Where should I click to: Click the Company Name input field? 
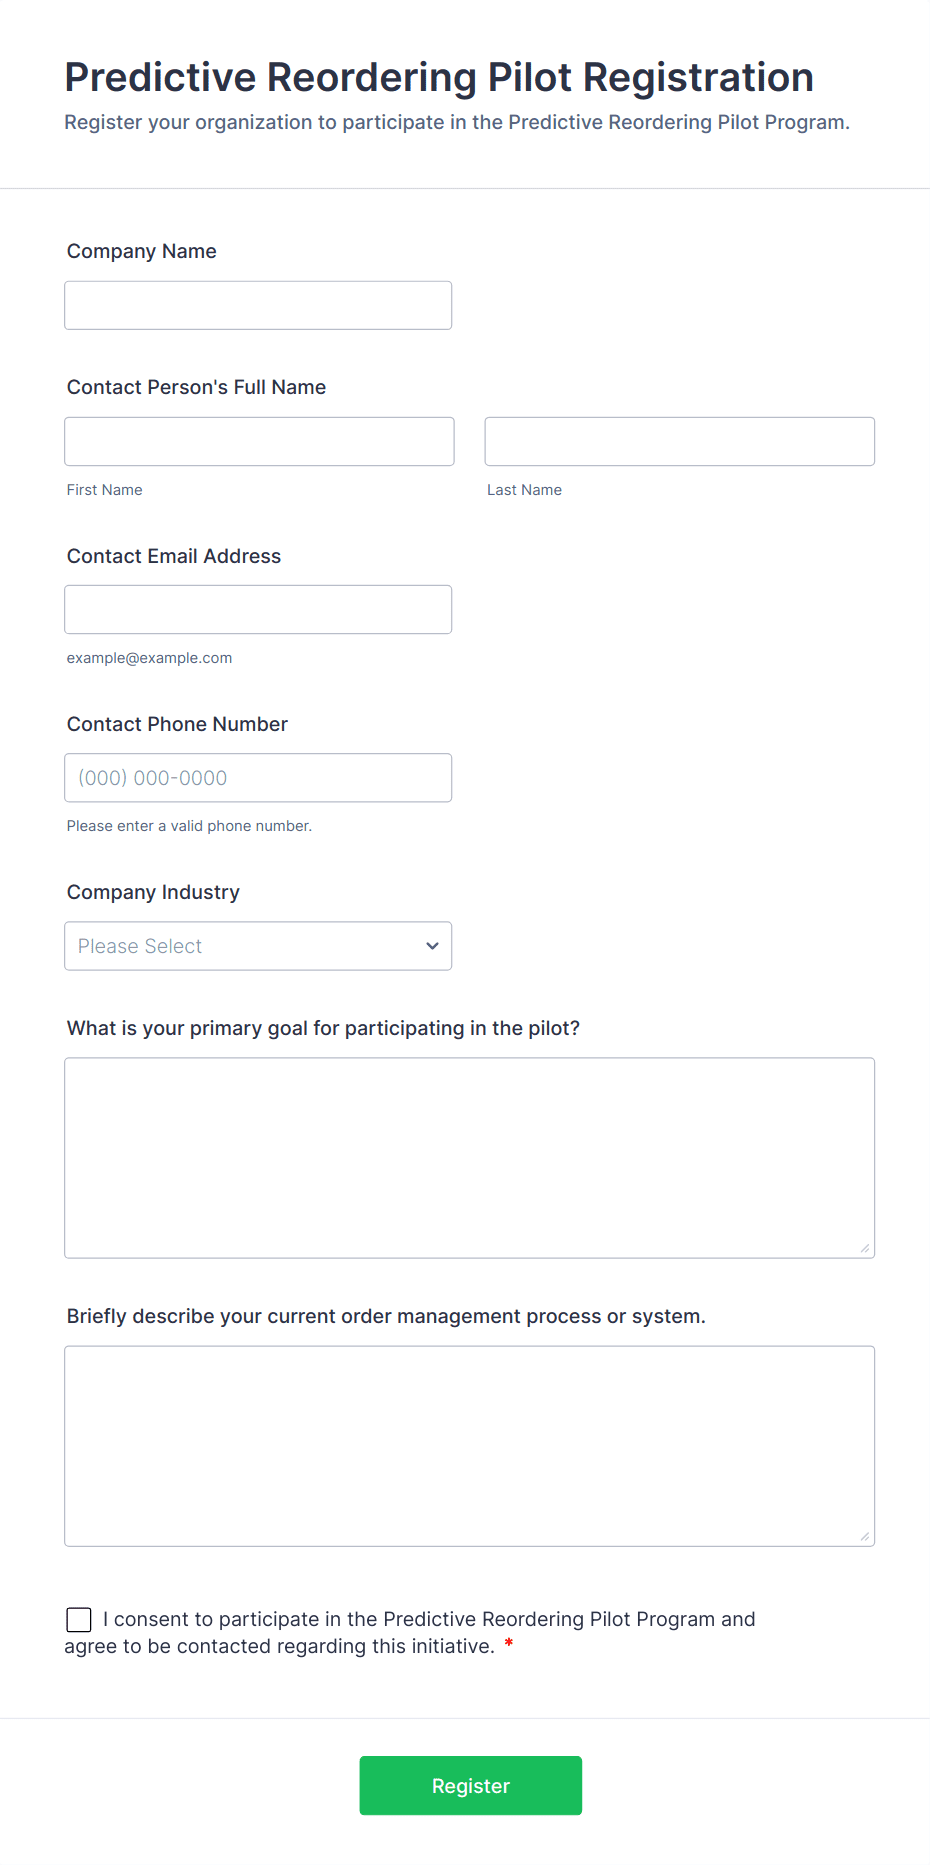point(258,305)
